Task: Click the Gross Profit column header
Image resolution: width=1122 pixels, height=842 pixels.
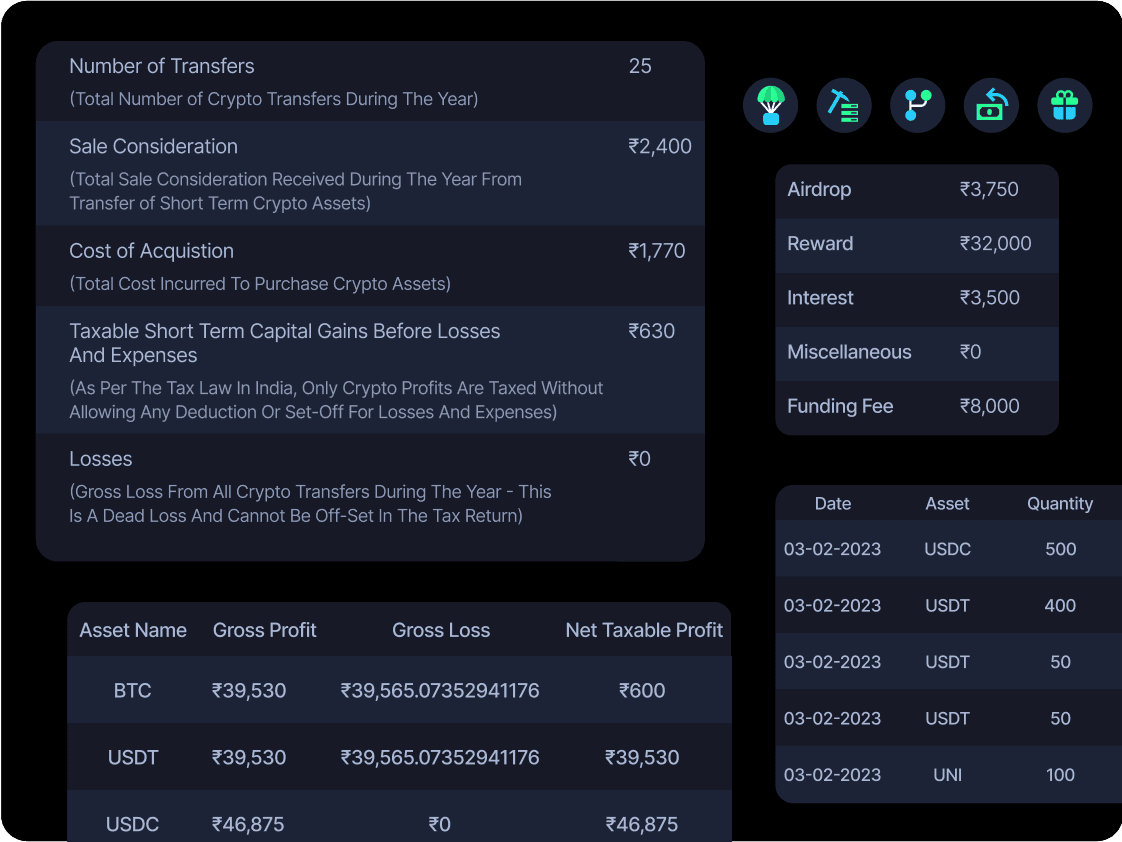Action: [264, 630]
